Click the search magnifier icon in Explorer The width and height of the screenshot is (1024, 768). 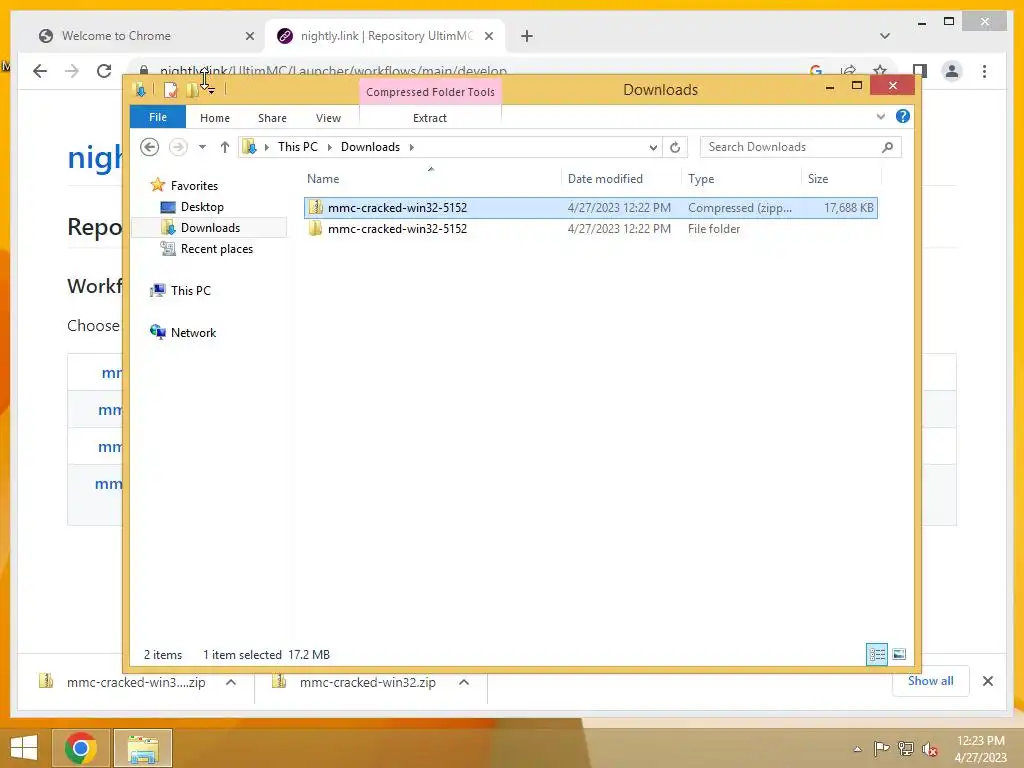(x=887, y=147)
